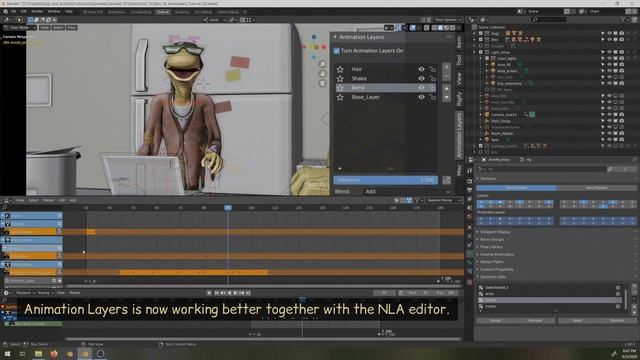
Task: Click the Play animation button in timeline
Action: point(236,293)
